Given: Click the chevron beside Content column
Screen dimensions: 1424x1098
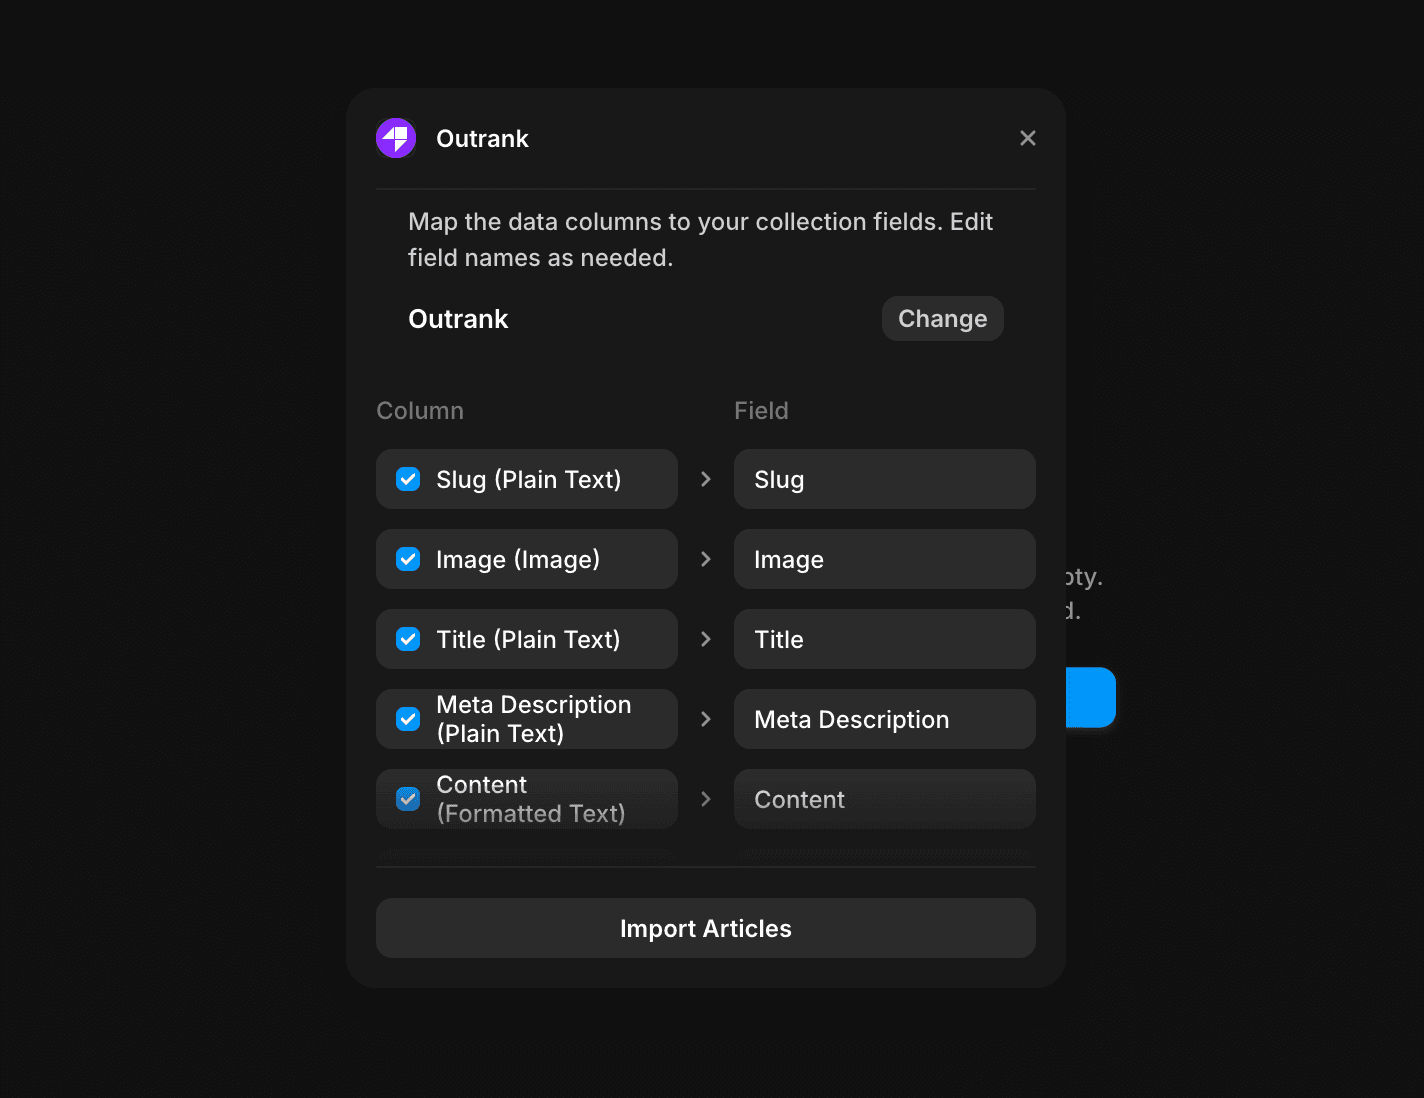Looking at the screenshot, I should (706, 799).
